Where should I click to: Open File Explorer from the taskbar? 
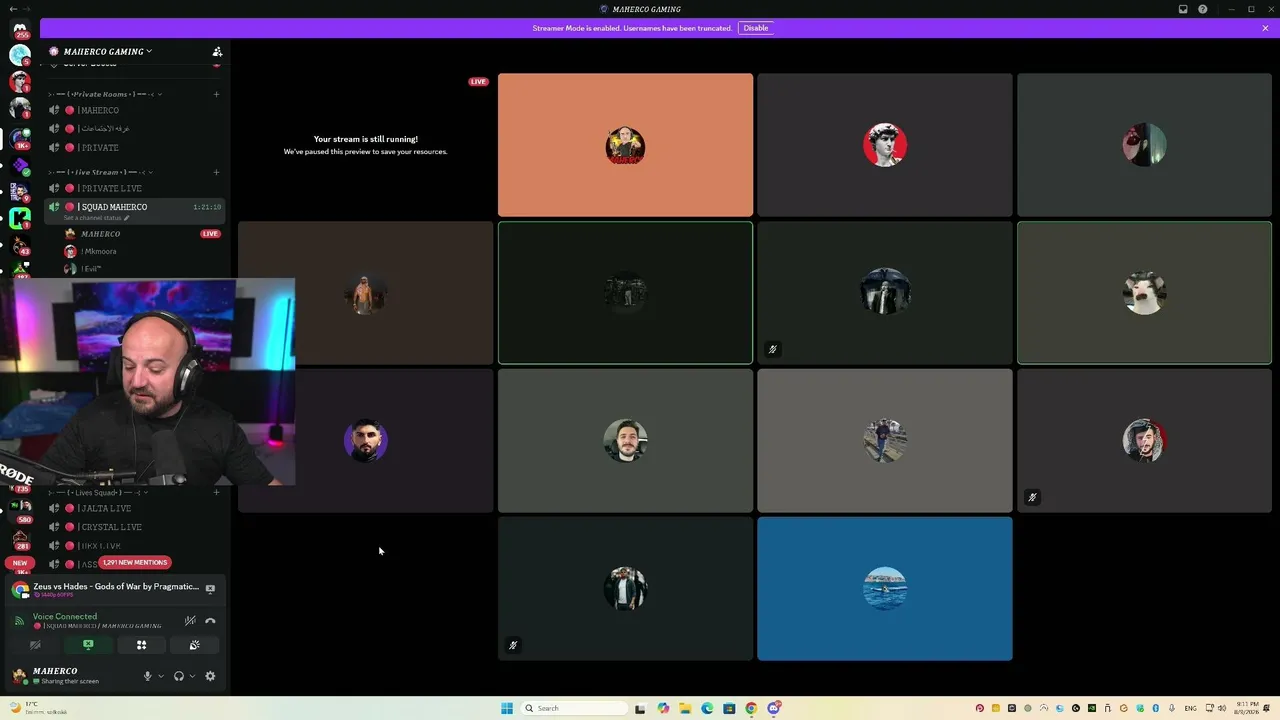coord(685,708)
